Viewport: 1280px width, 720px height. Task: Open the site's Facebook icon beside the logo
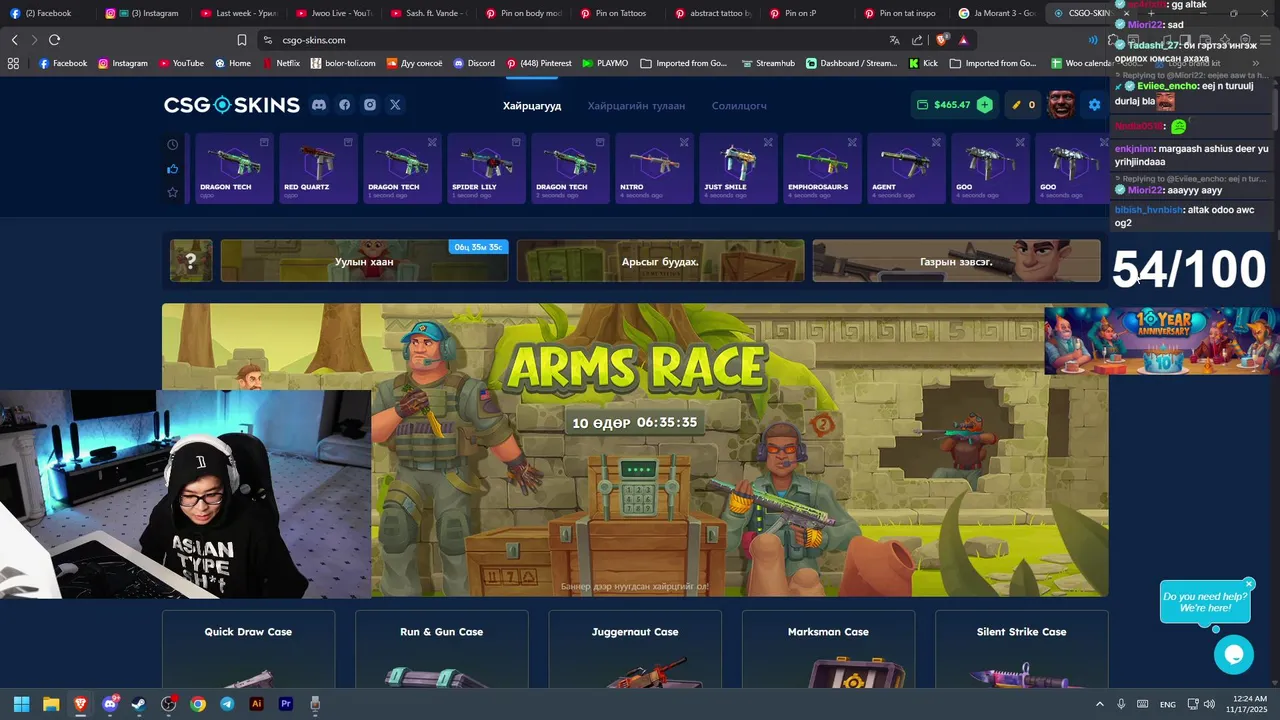(x=345, y=105)
